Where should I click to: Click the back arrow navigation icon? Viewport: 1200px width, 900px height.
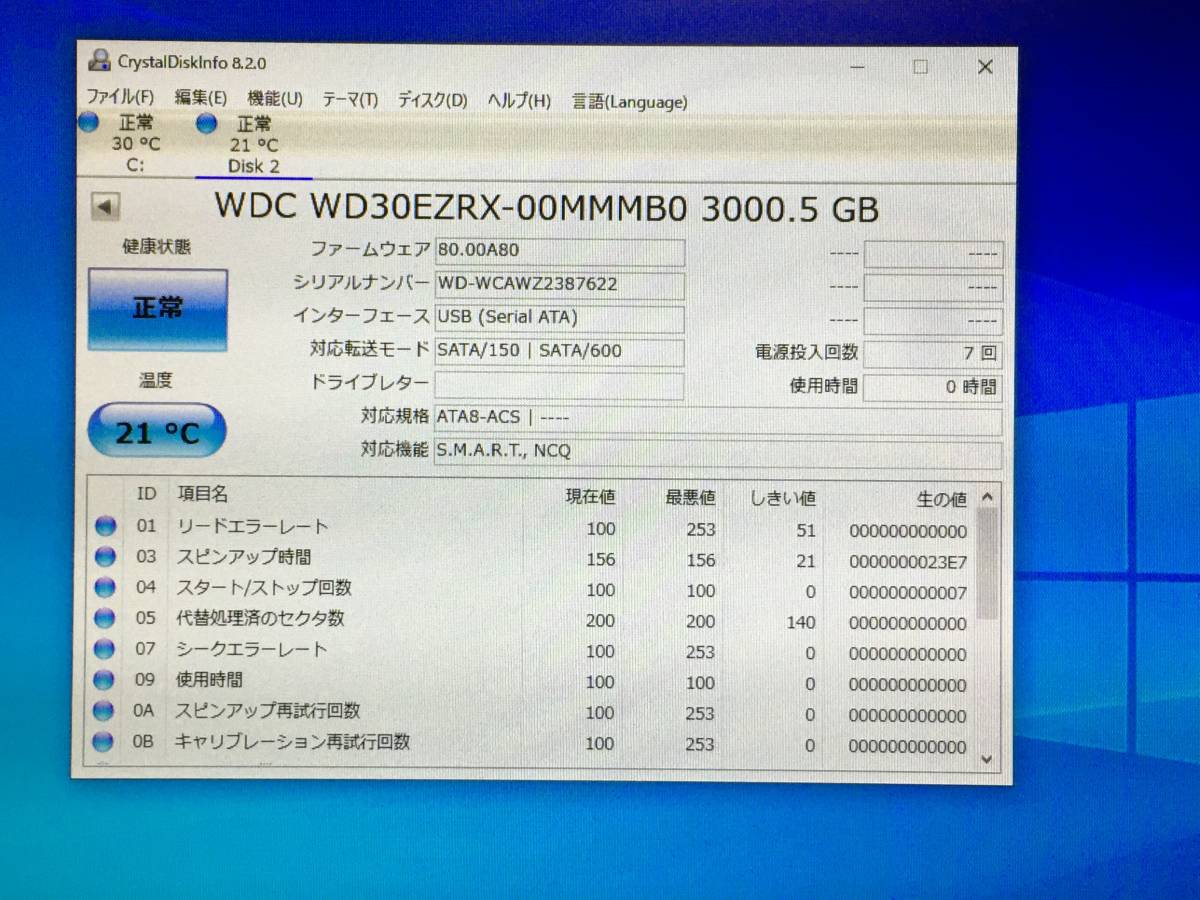(x=106, y=205)
